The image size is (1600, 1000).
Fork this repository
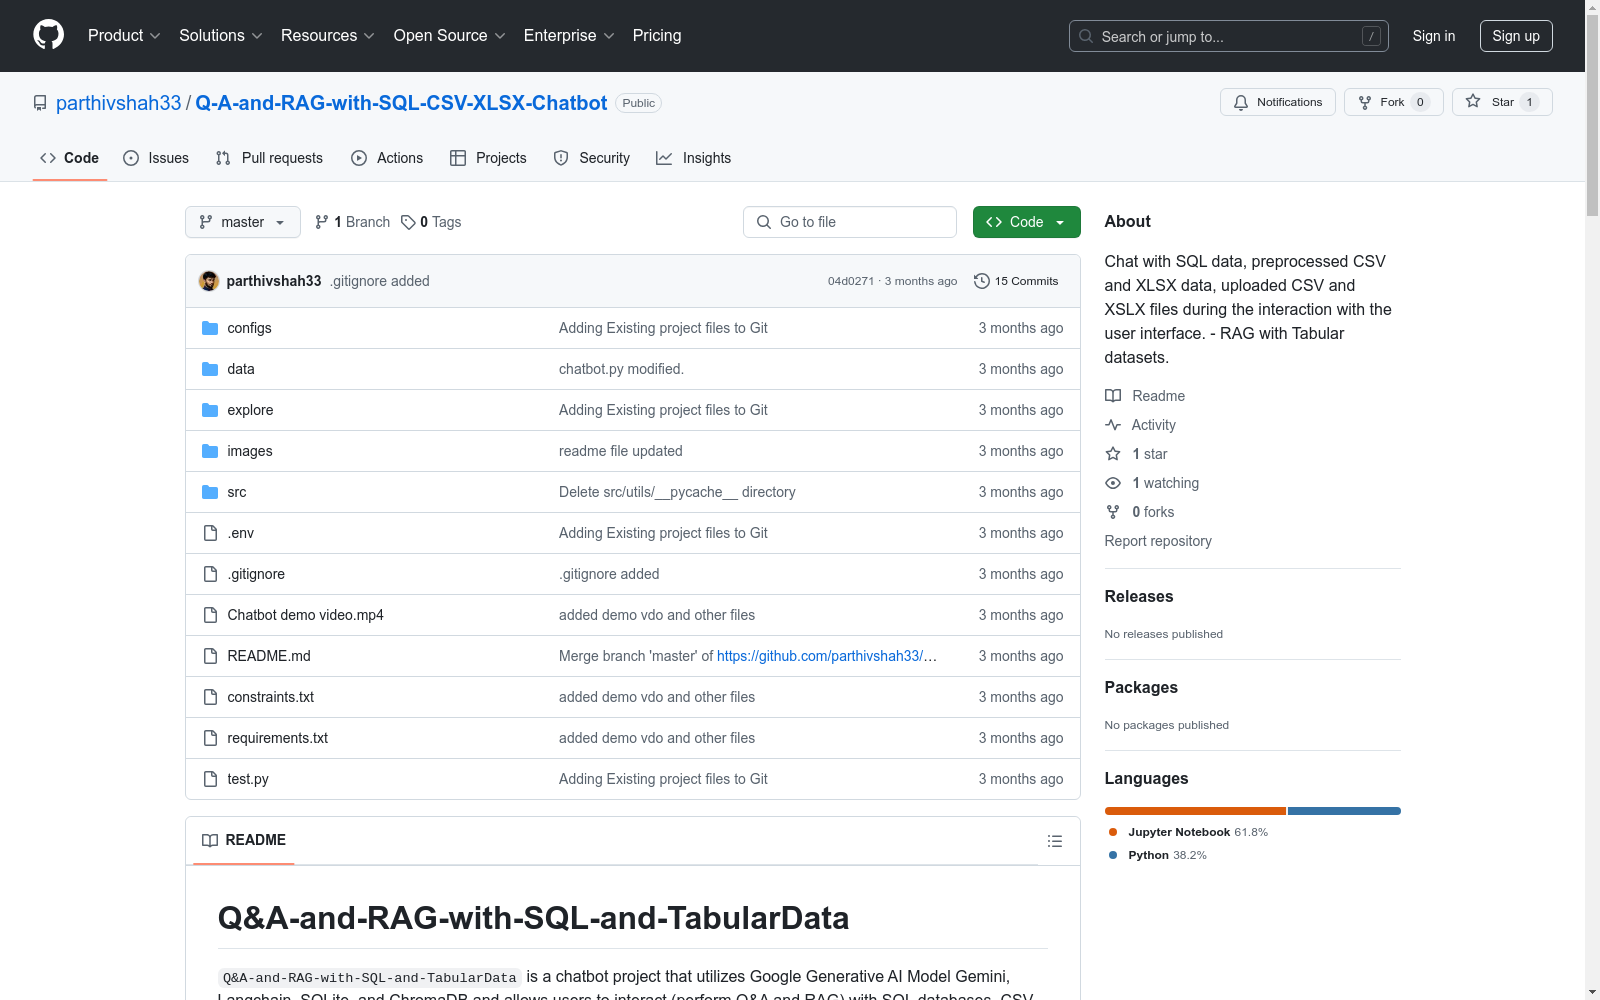(x=1393, y=102)
